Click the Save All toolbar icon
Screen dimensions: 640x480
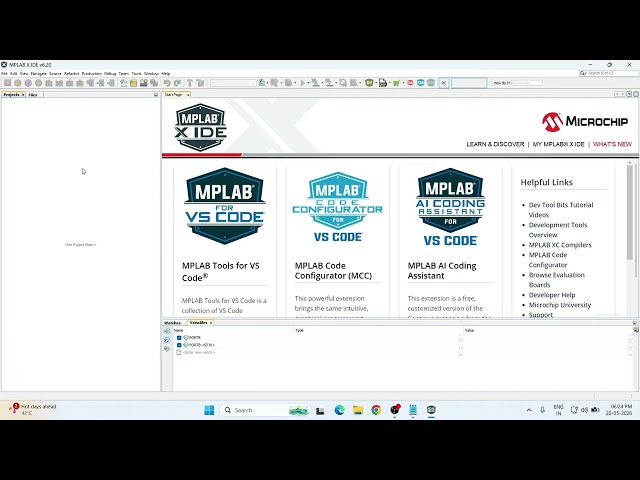pos(154,83)
